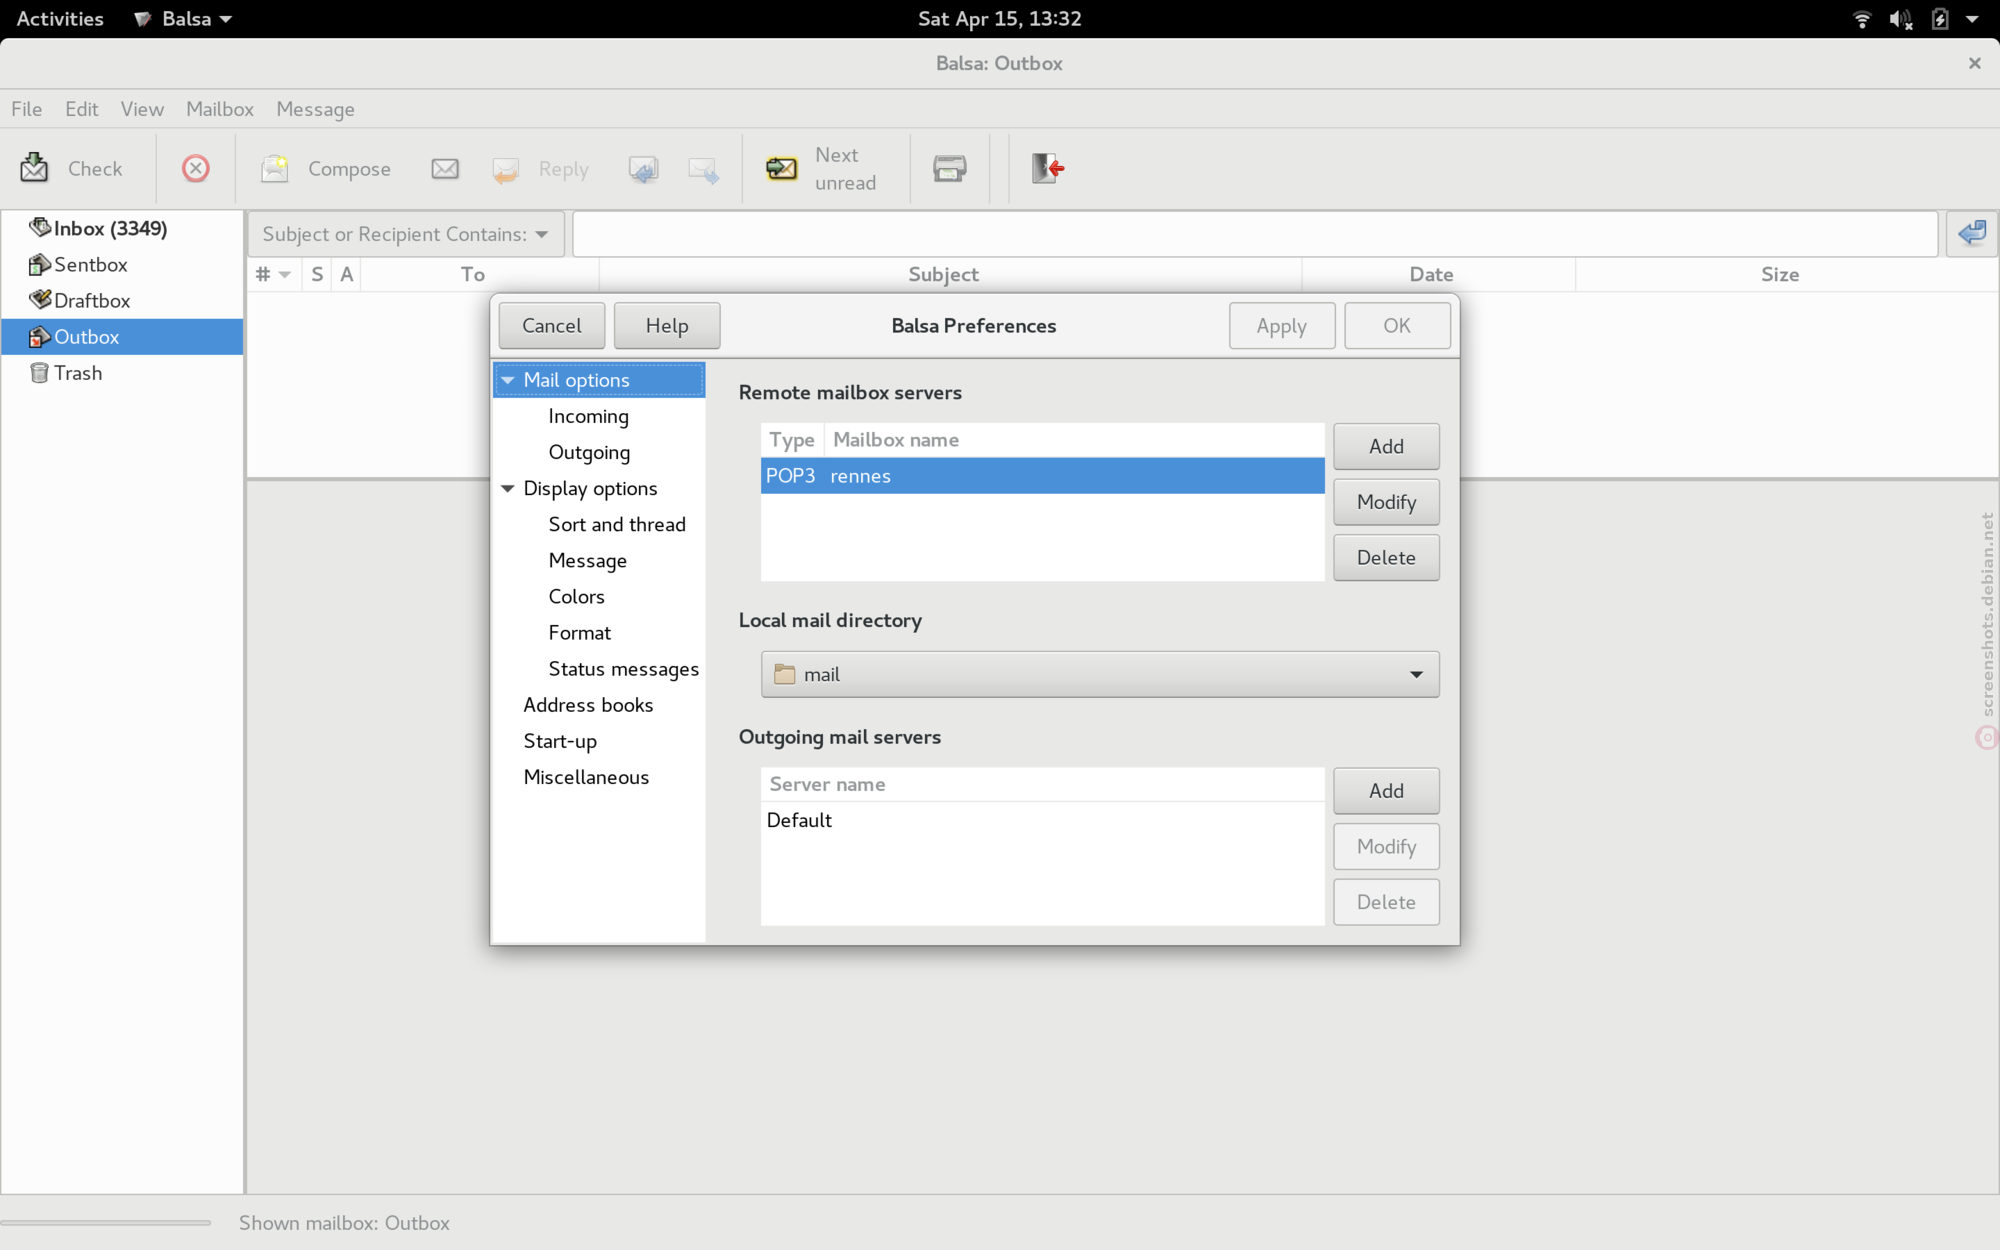Click the Wi-Fi status icon
This screenshot has height=1250, width=2000.
pos(1862,19)
